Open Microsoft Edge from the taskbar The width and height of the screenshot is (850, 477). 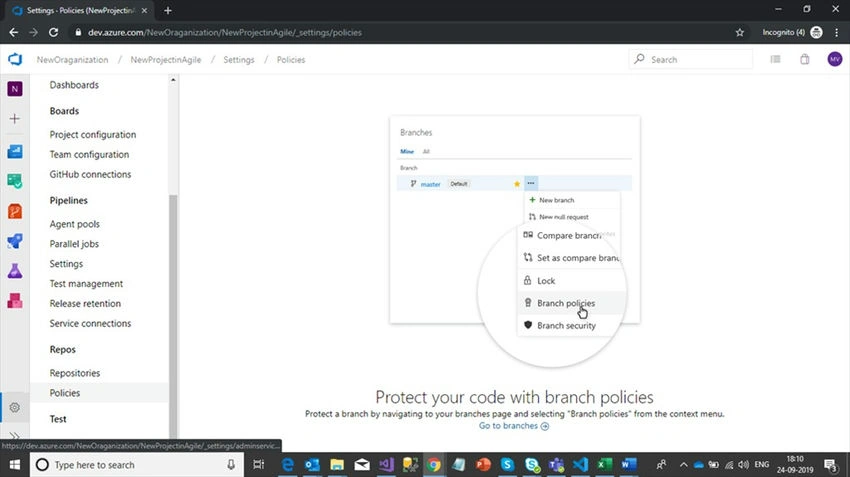tap(287, 465)
